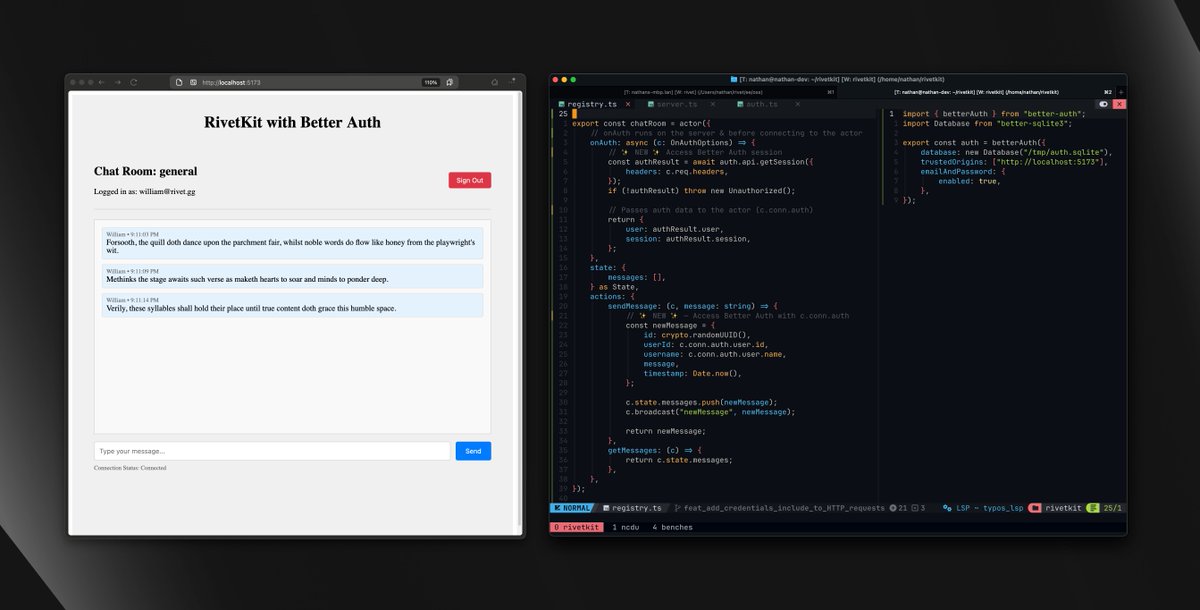The height and width of the screenshot is (610, 1200).
Task: Click the TypeScript icon on auth.ts tab
Action: click(740, 104)
